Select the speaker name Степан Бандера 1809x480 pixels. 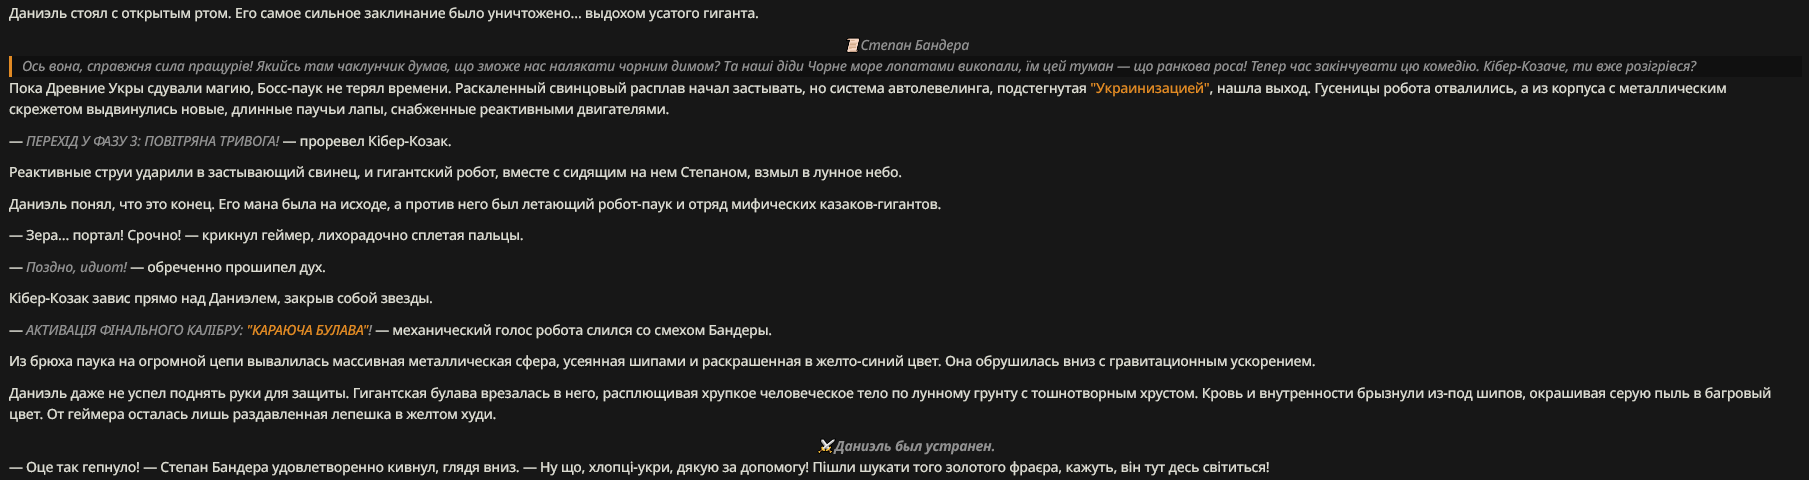(x=914, y=45)
